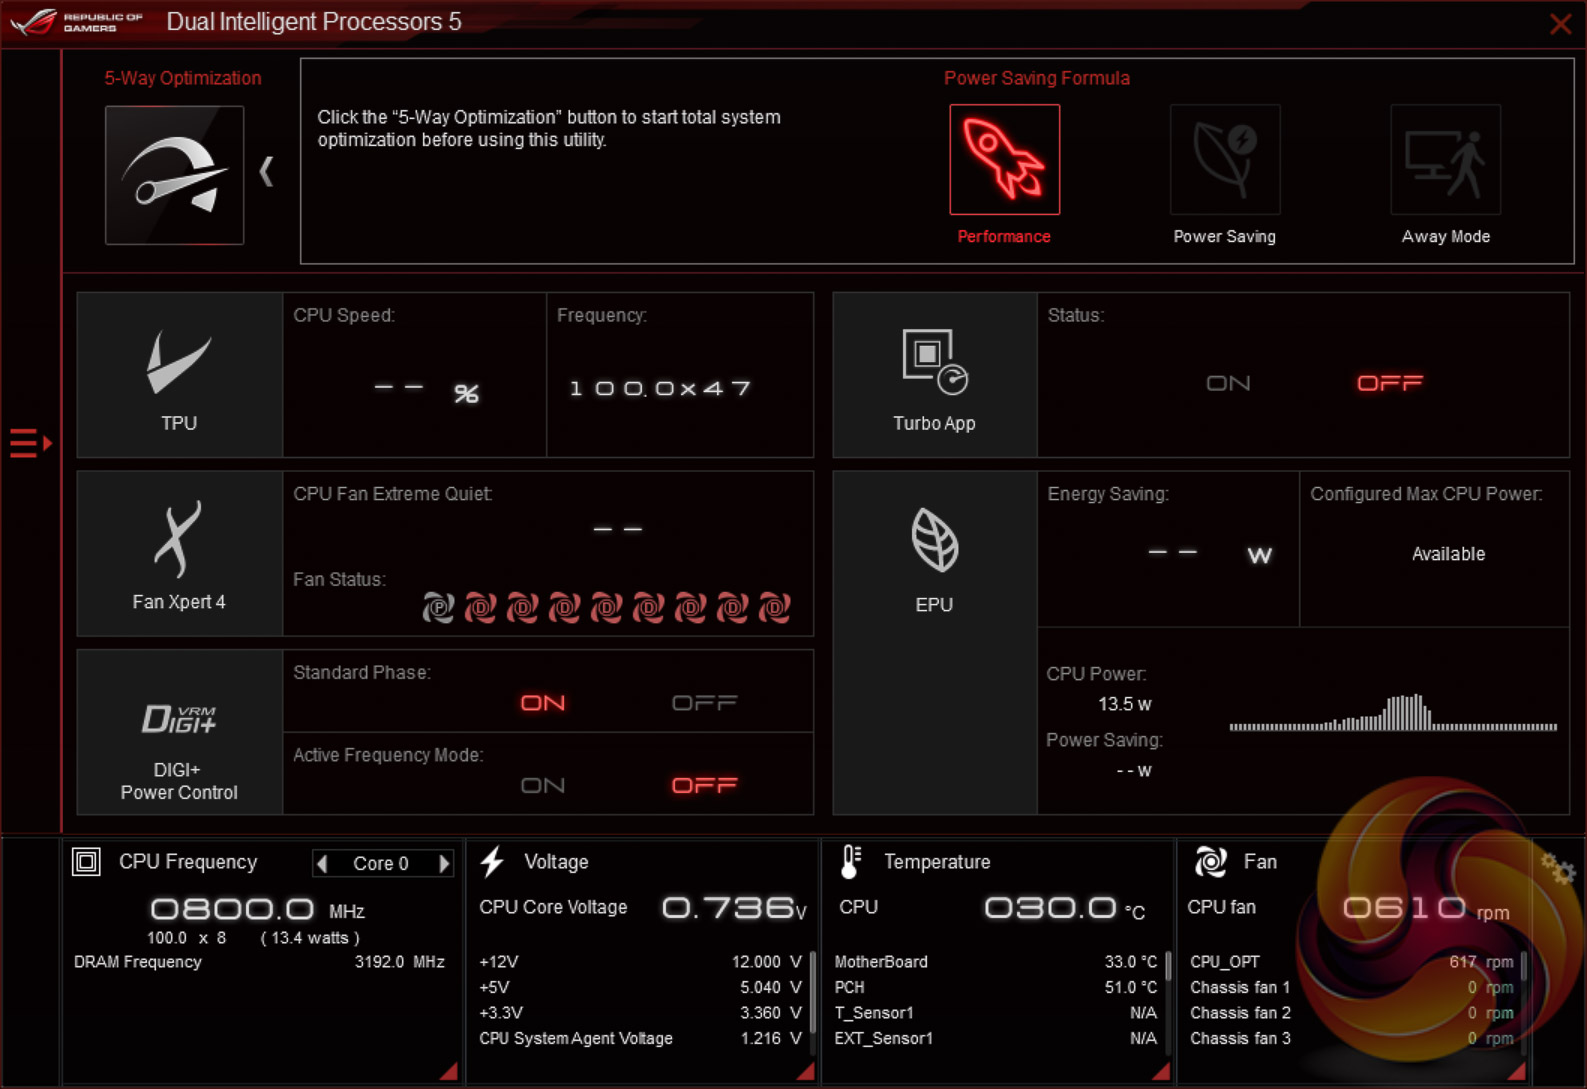Click the Chassis fan 3 row
Image resolution: width=1587 pixels, height=1089 pixels.
click(x=1352, y=1038)
